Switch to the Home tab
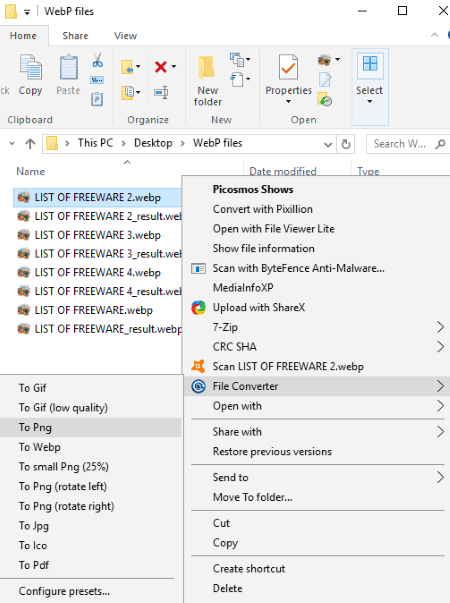Viewport: 450px width, 603px height. point(23,36)
